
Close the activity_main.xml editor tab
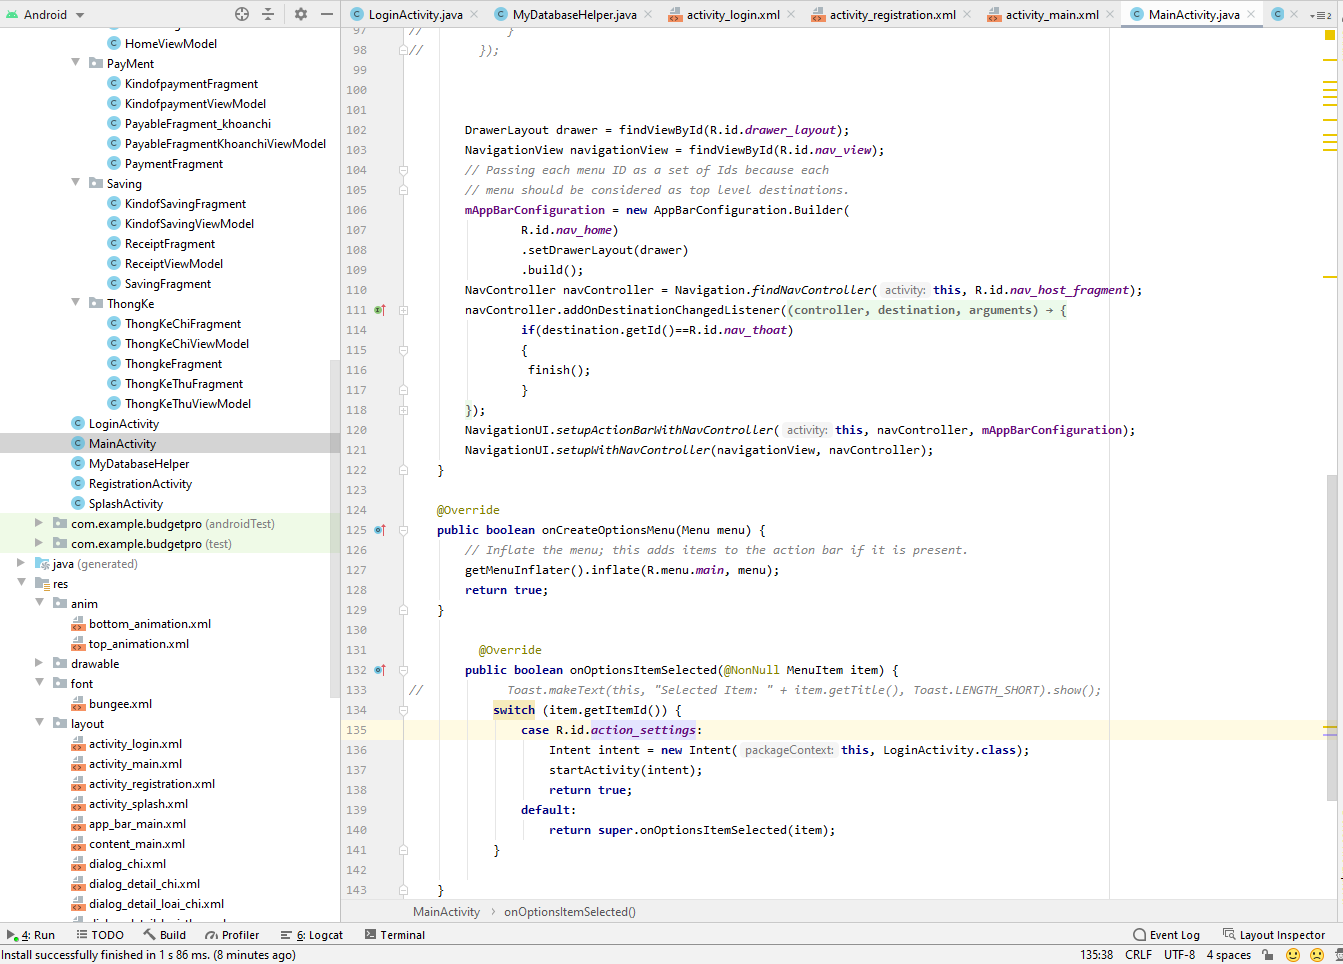coord(1110,14)
